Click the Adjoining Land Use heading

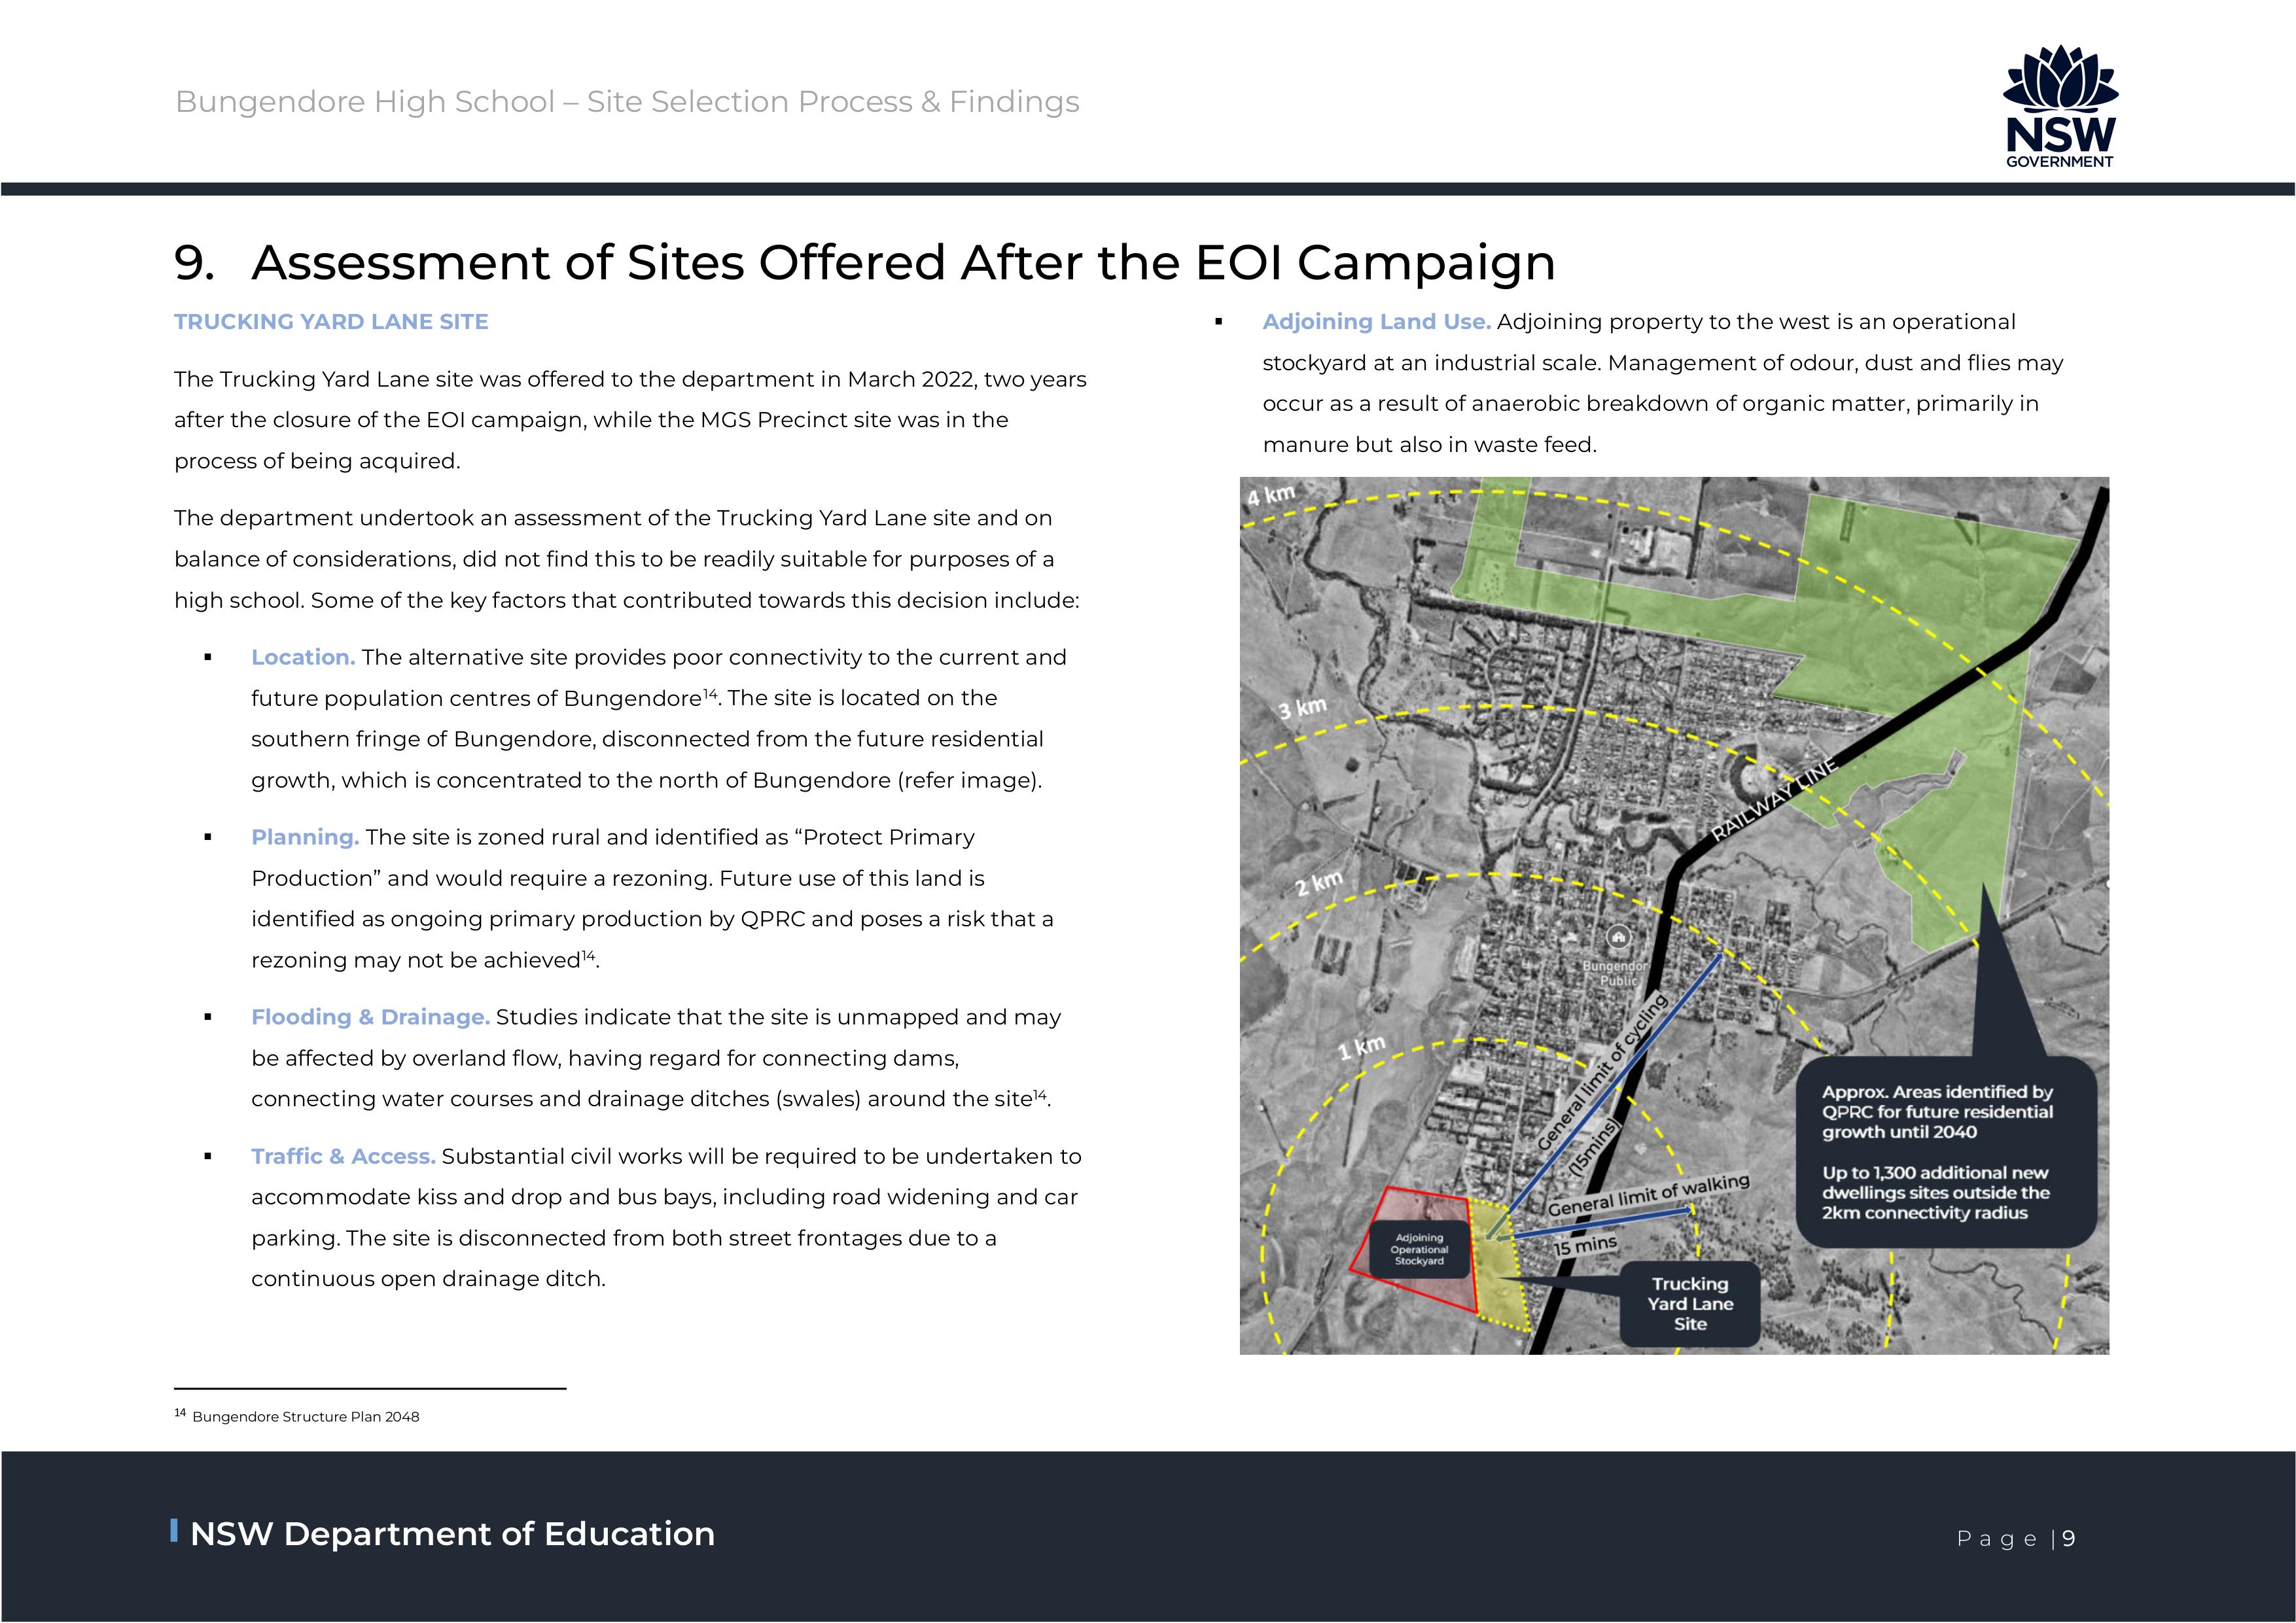coord(1376,322)
